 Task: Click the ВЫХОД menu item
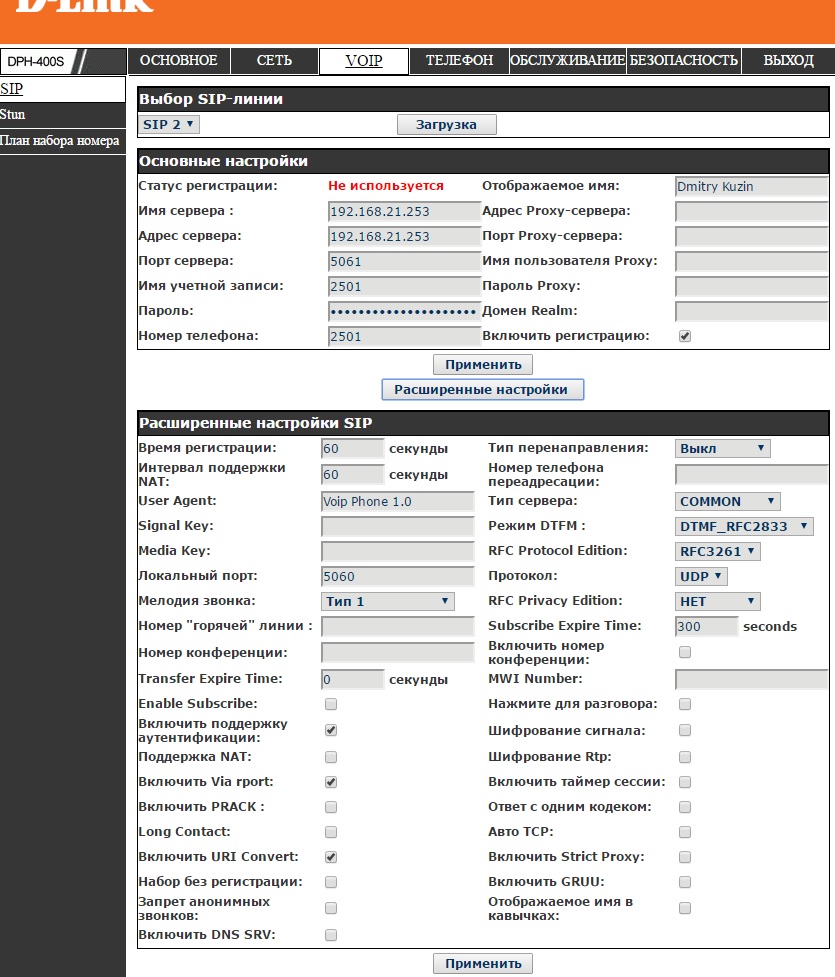[788, 61]
